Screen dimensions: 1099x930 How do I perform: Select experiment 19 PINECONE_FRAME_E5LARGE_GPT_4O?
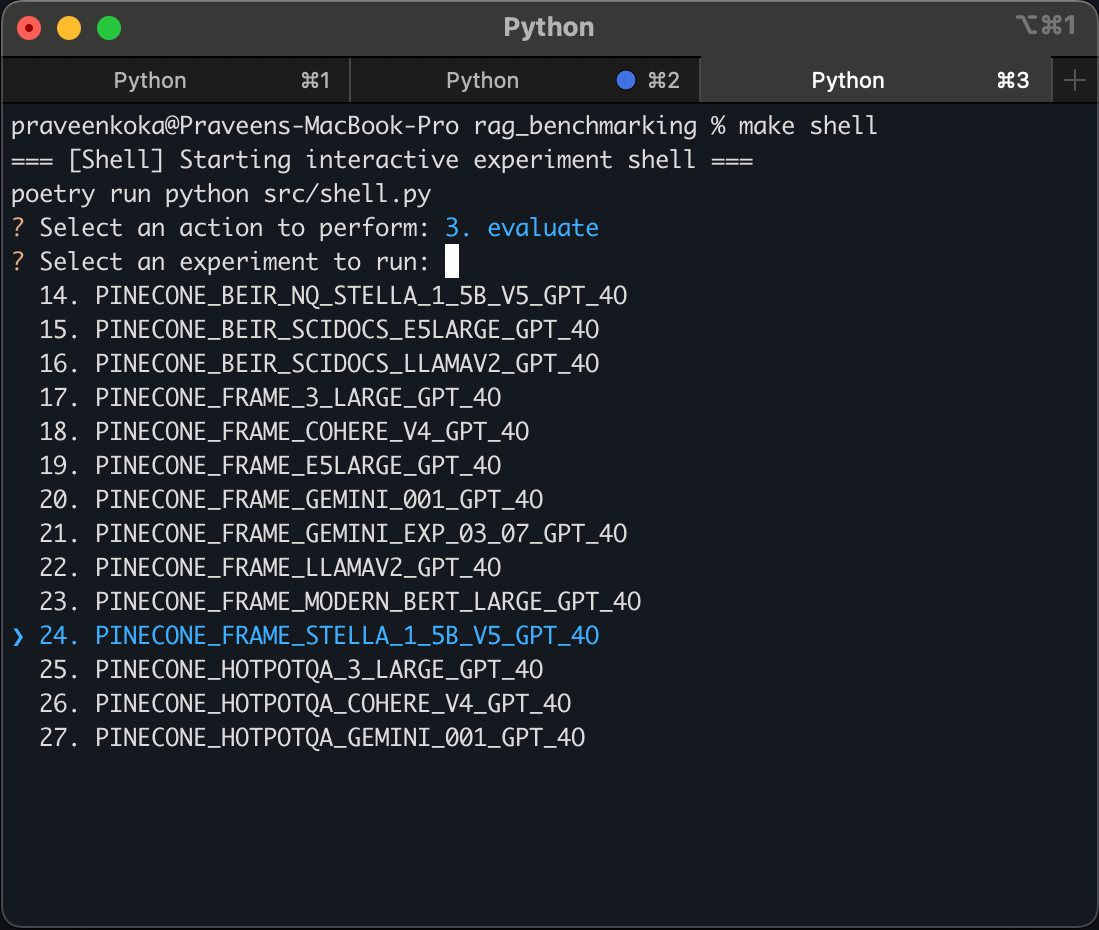[x=270, y=465]
